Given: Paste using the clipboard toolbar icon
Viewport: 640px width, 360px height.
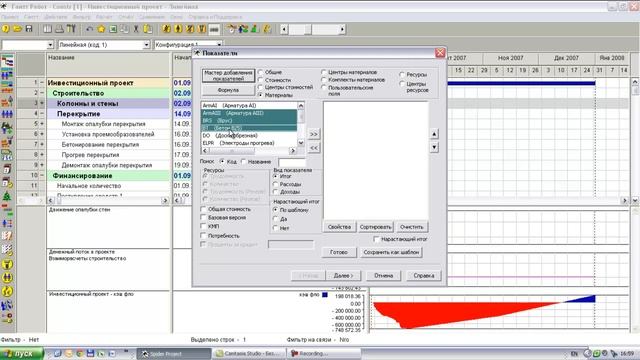Looking at the screenshot, I should click(148, 29).
